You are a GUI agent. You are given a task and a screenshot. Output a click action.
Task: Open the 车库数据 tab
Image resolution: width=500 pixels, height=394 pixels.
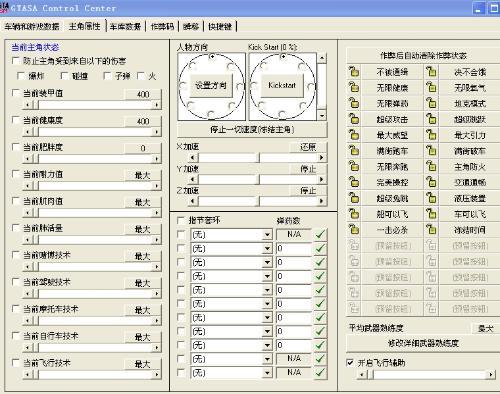click(x=125, y=26)
